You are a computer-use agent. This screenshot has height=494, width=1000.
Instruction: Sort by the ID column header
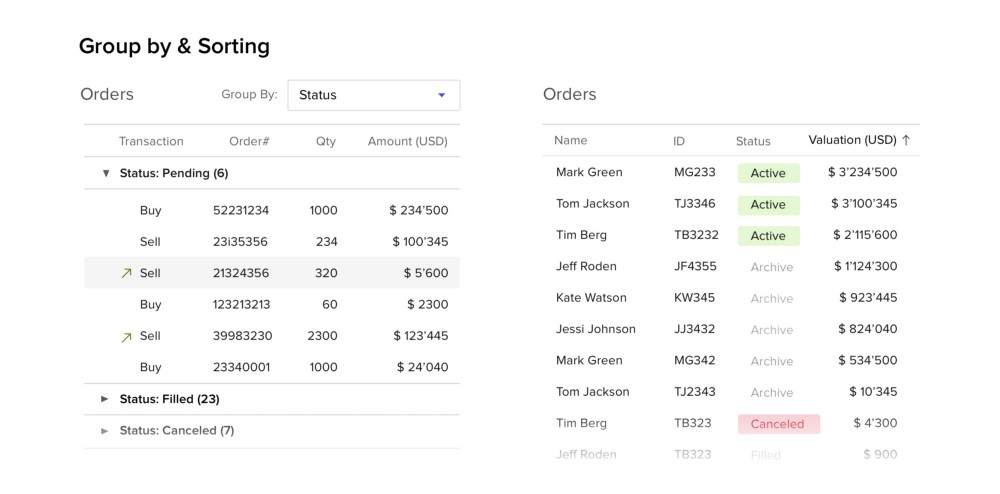coord(679,141)
